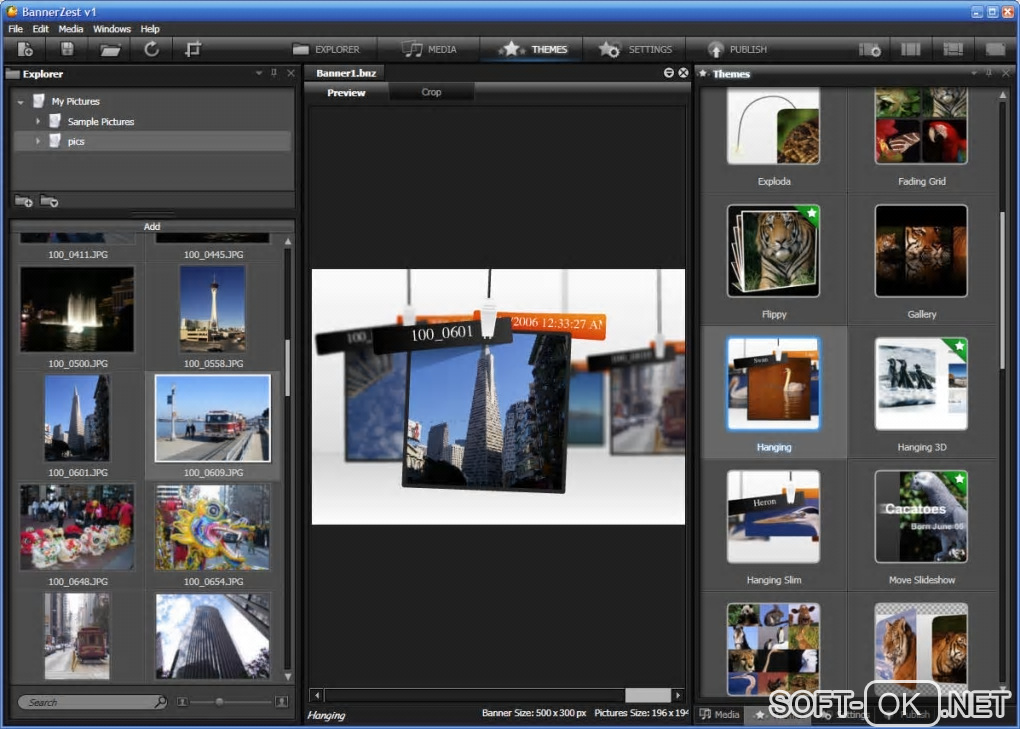Click the Add button above thumbnails
Screen dimensions: 1020x729
tap(152, 226)
